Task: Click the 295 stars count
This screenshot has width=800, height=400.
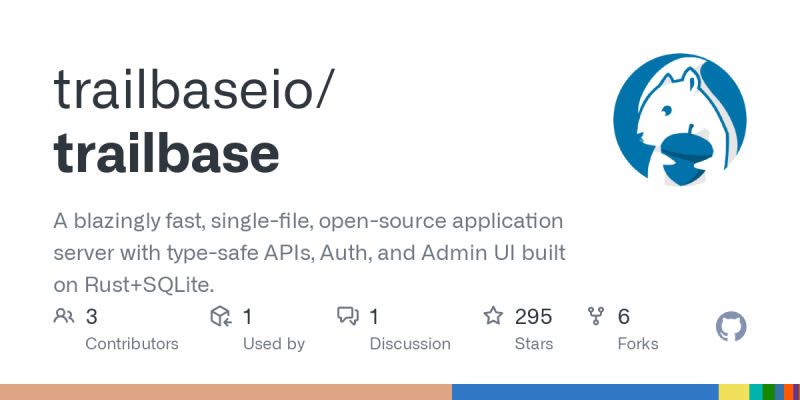Action: point(533,317)
